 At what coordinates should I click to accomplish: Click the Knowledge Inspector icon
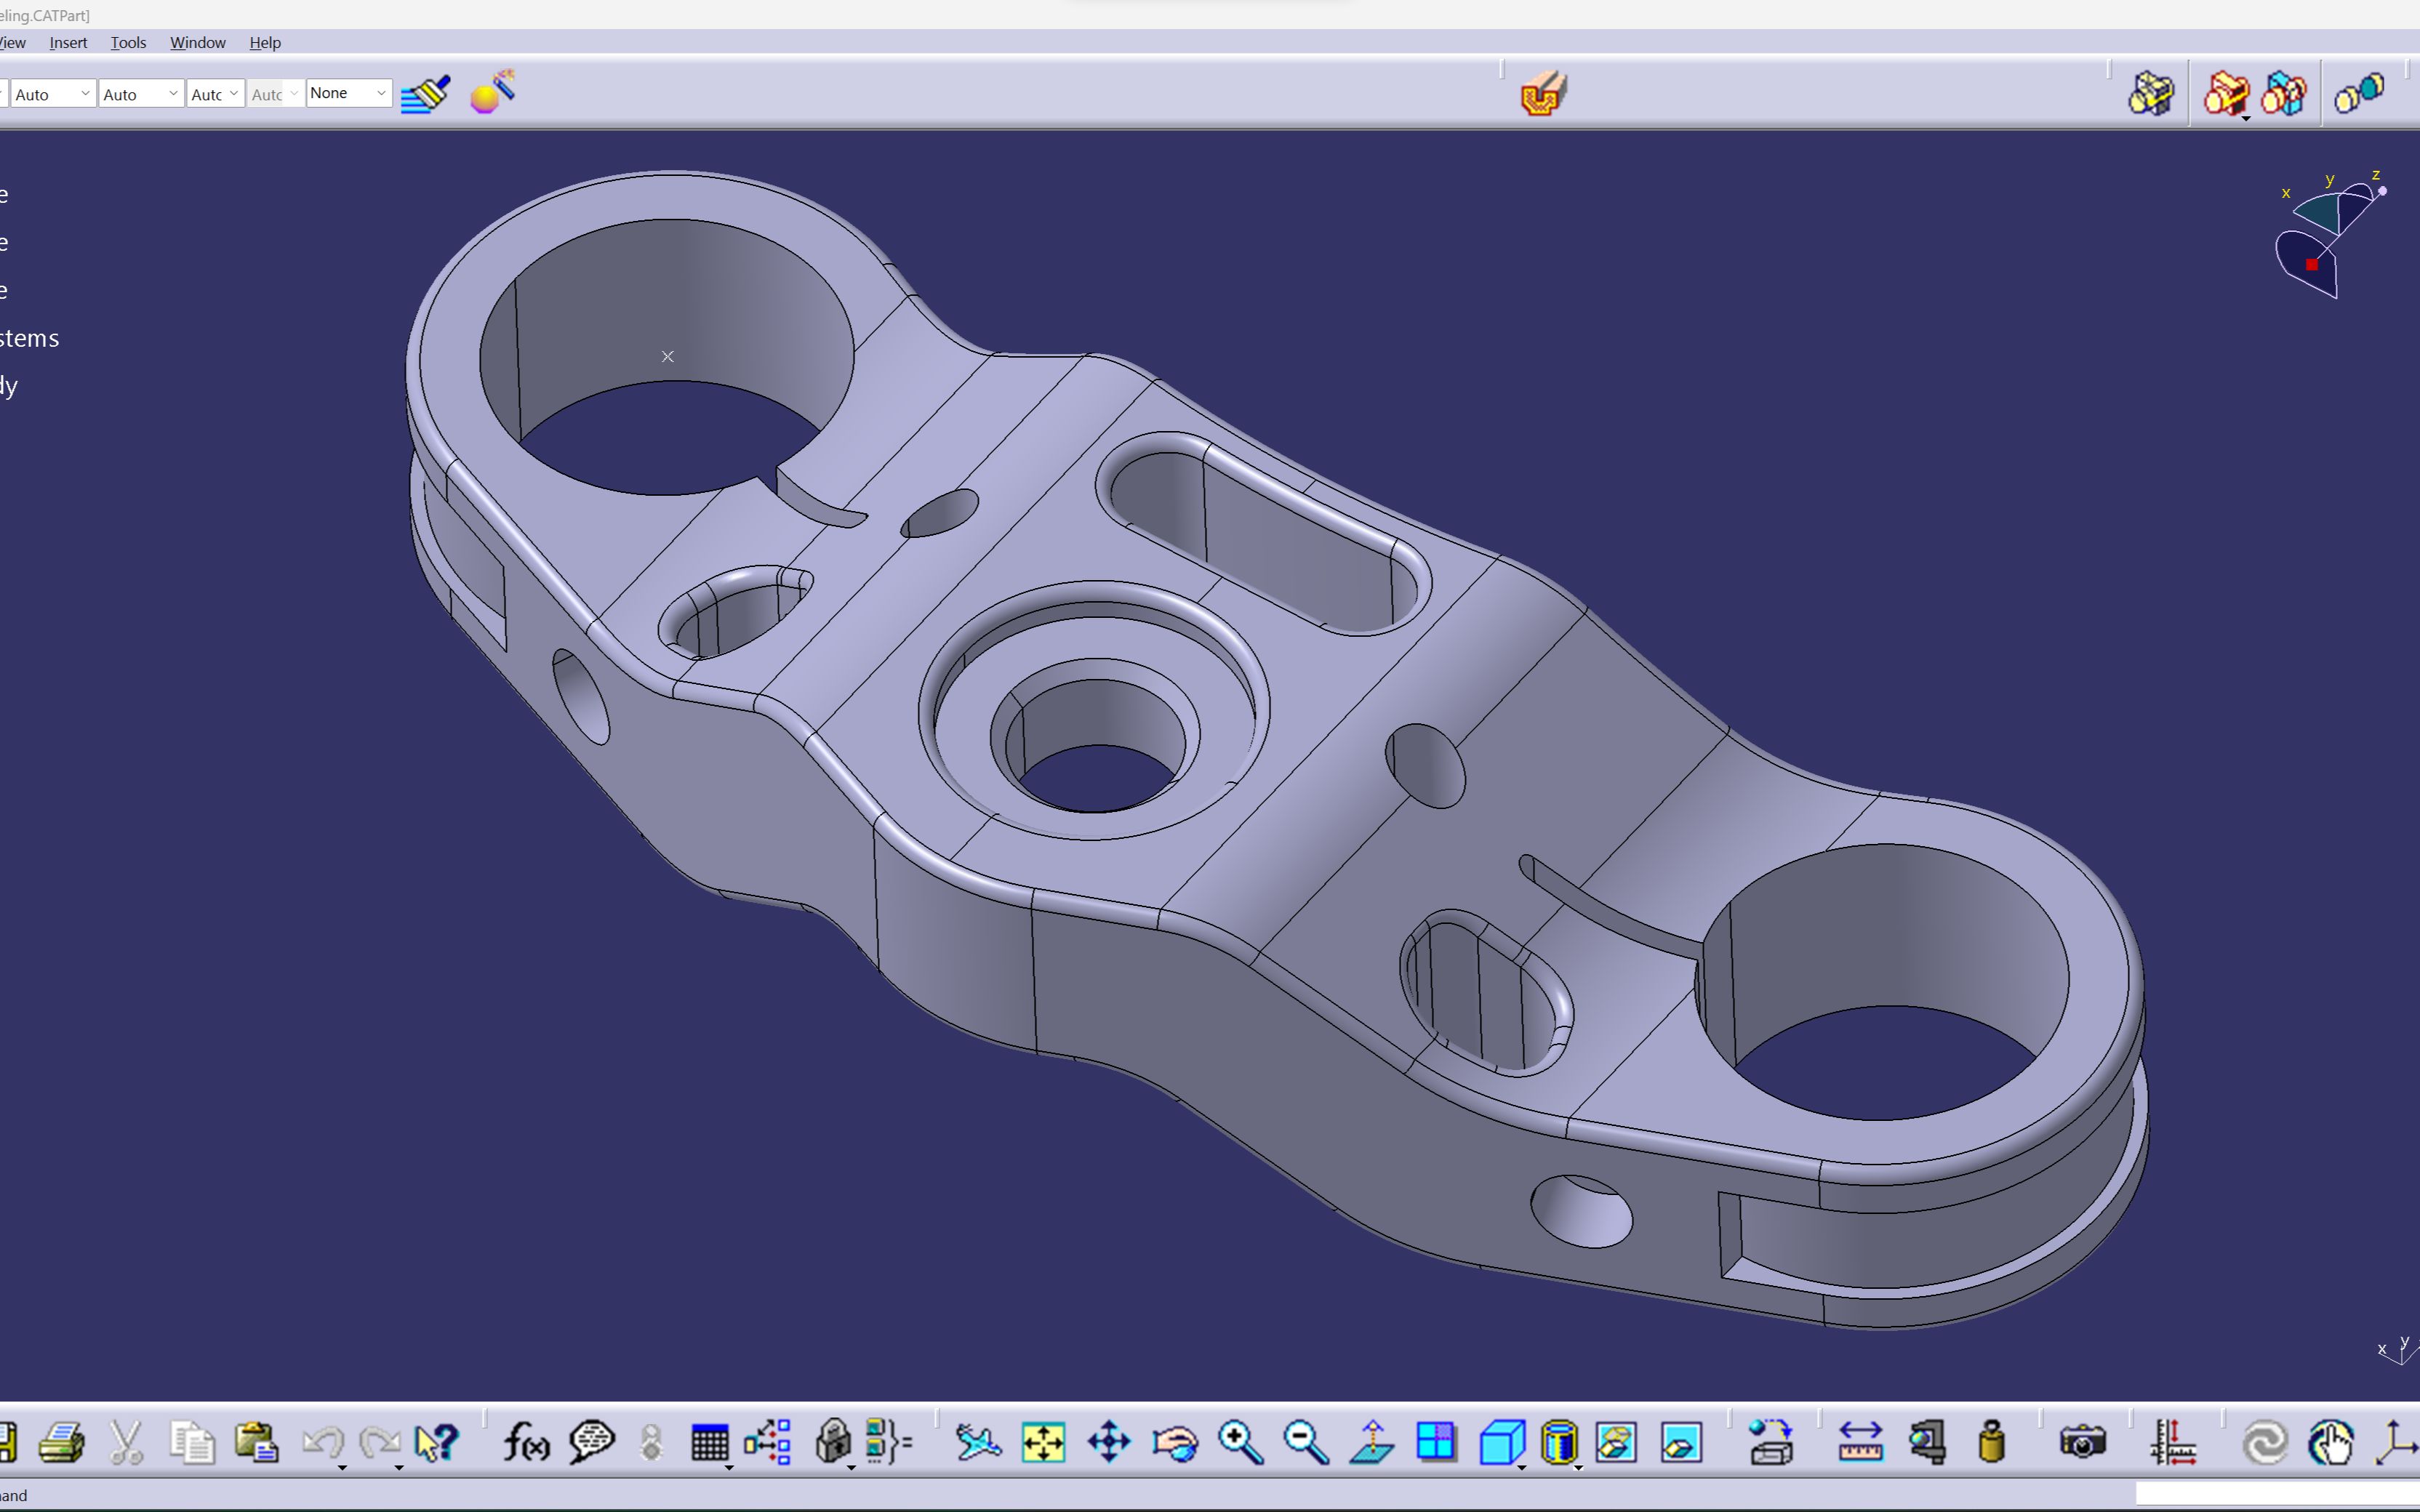point(768,1442)
